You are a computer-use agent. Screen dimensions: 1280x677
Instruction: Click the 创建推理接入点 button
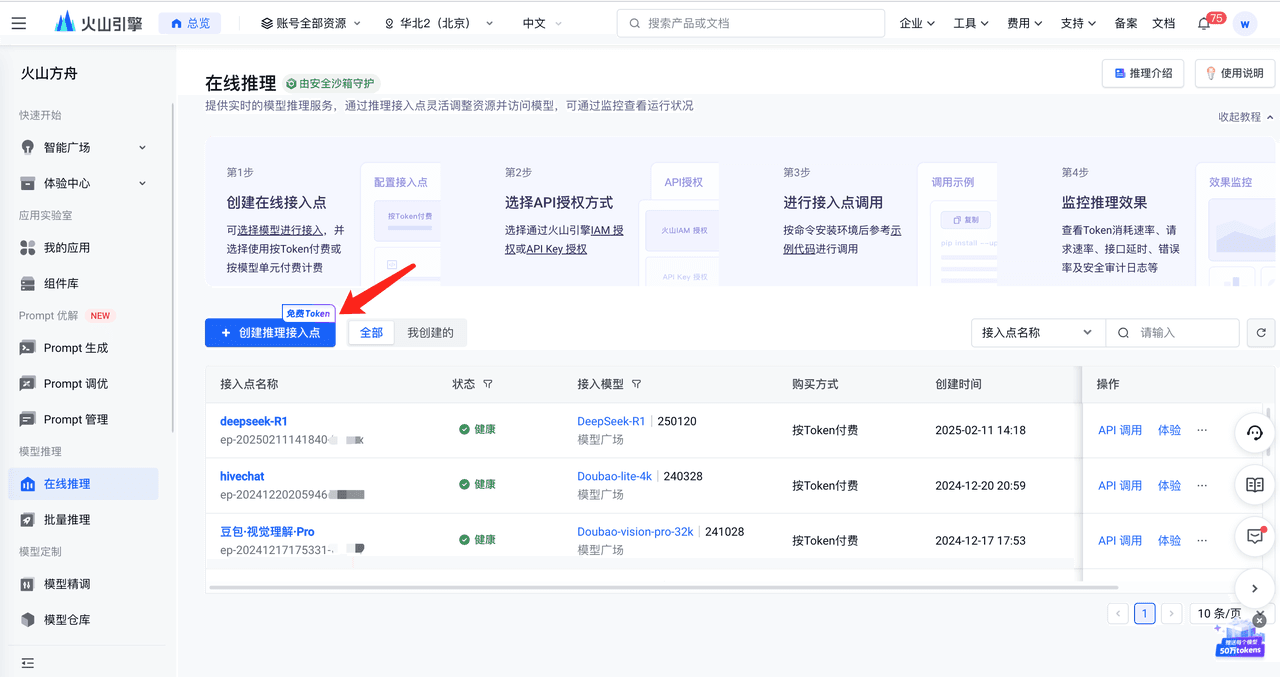(270, 333)
